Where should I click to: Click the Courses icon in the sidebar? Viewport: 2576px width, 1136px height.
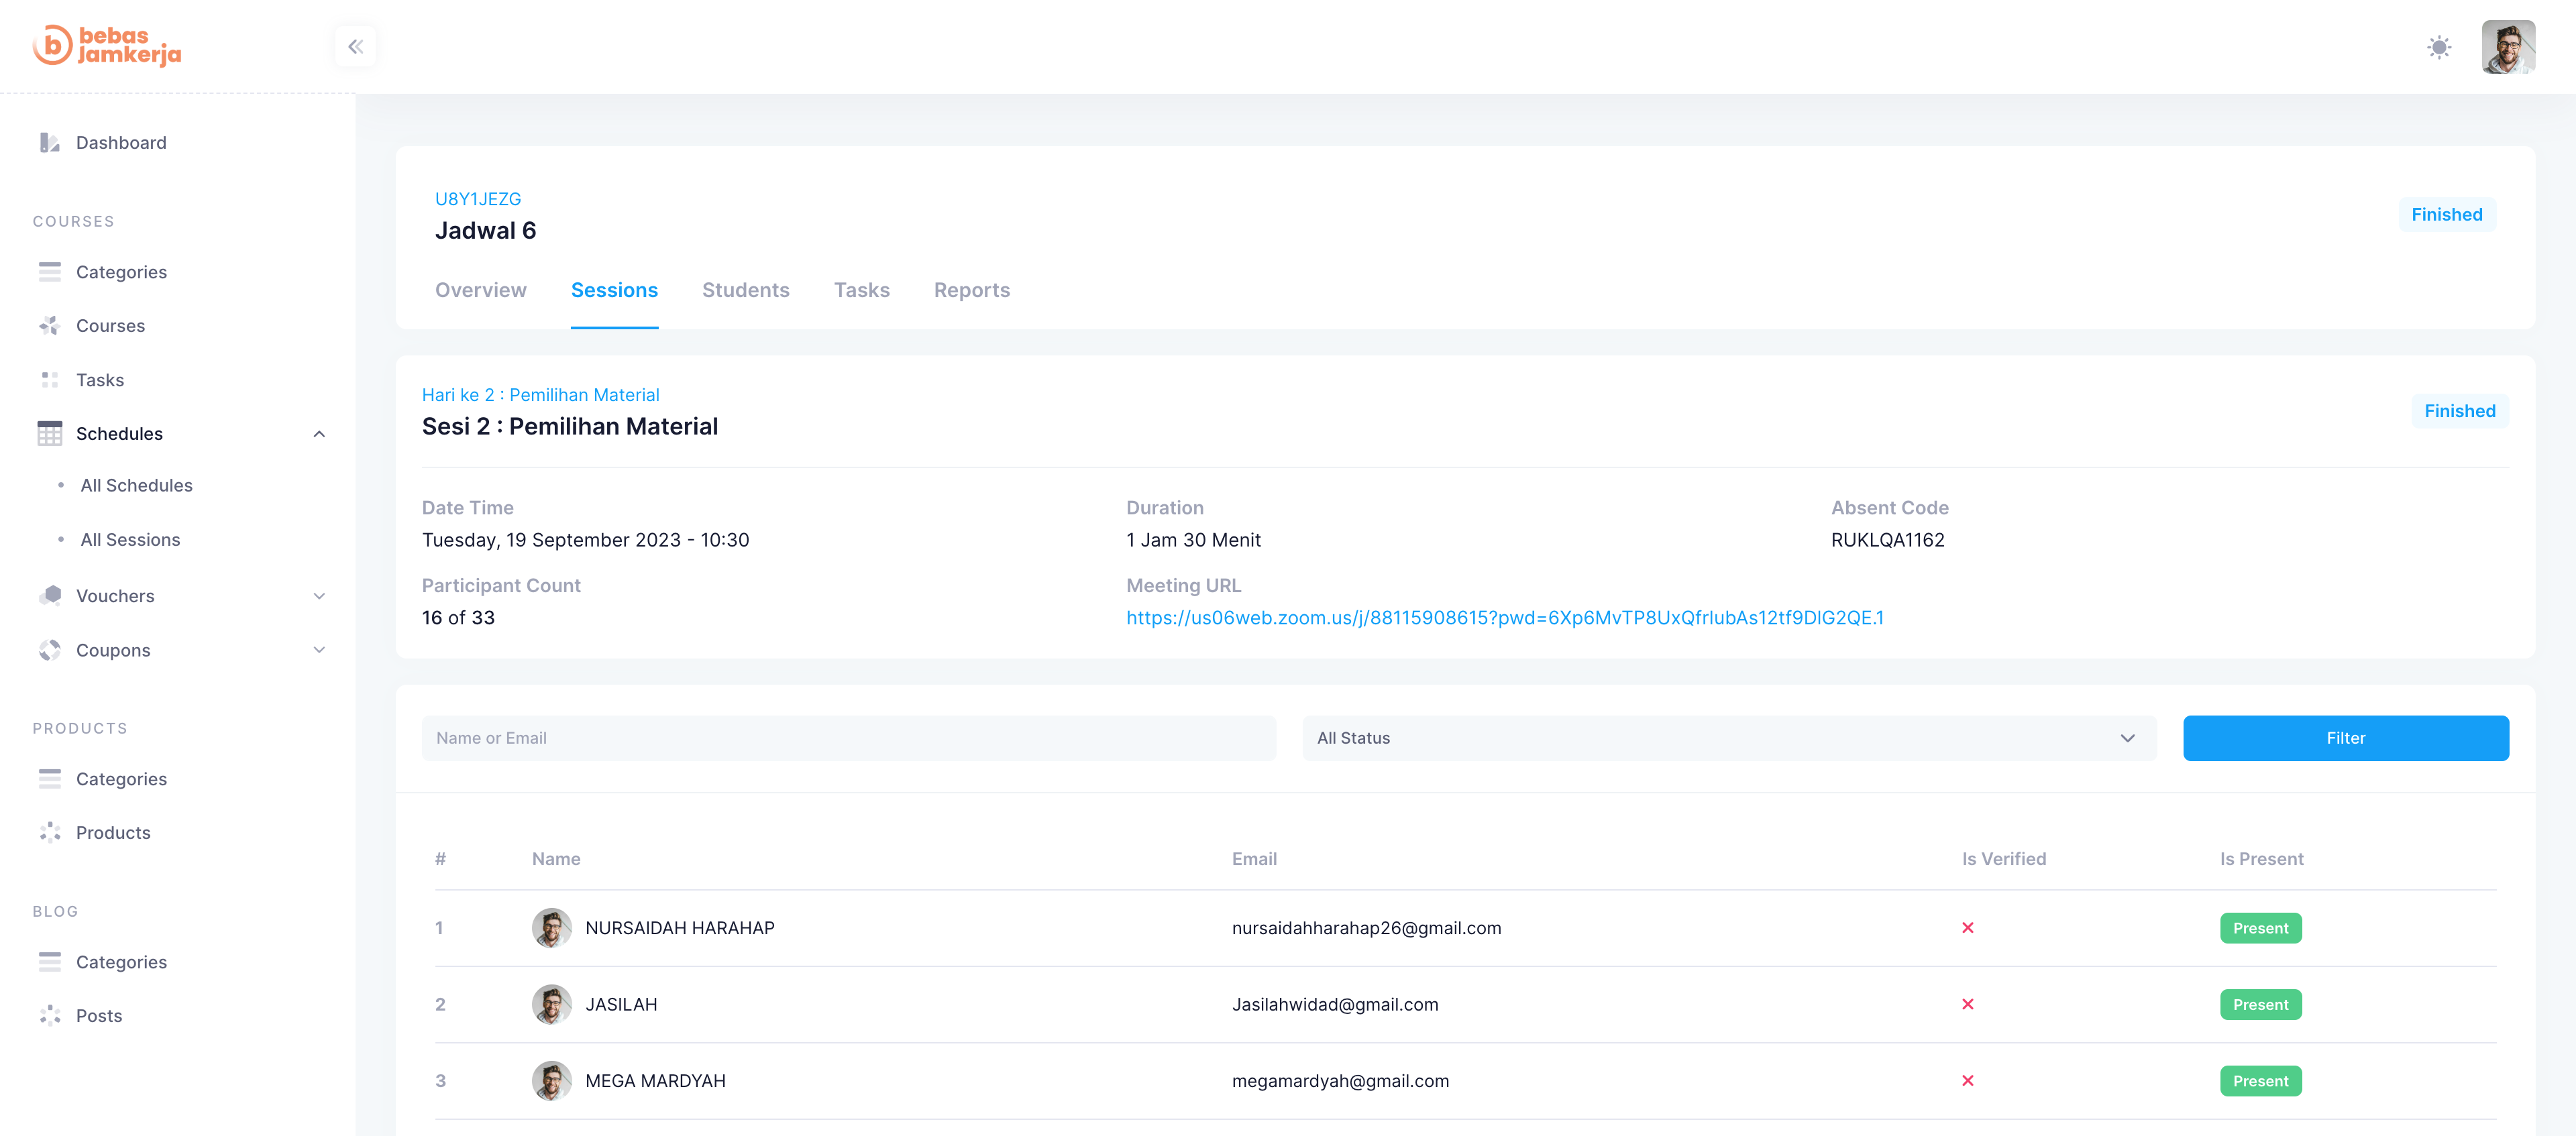pyautogui.click(x=49, y=326)
